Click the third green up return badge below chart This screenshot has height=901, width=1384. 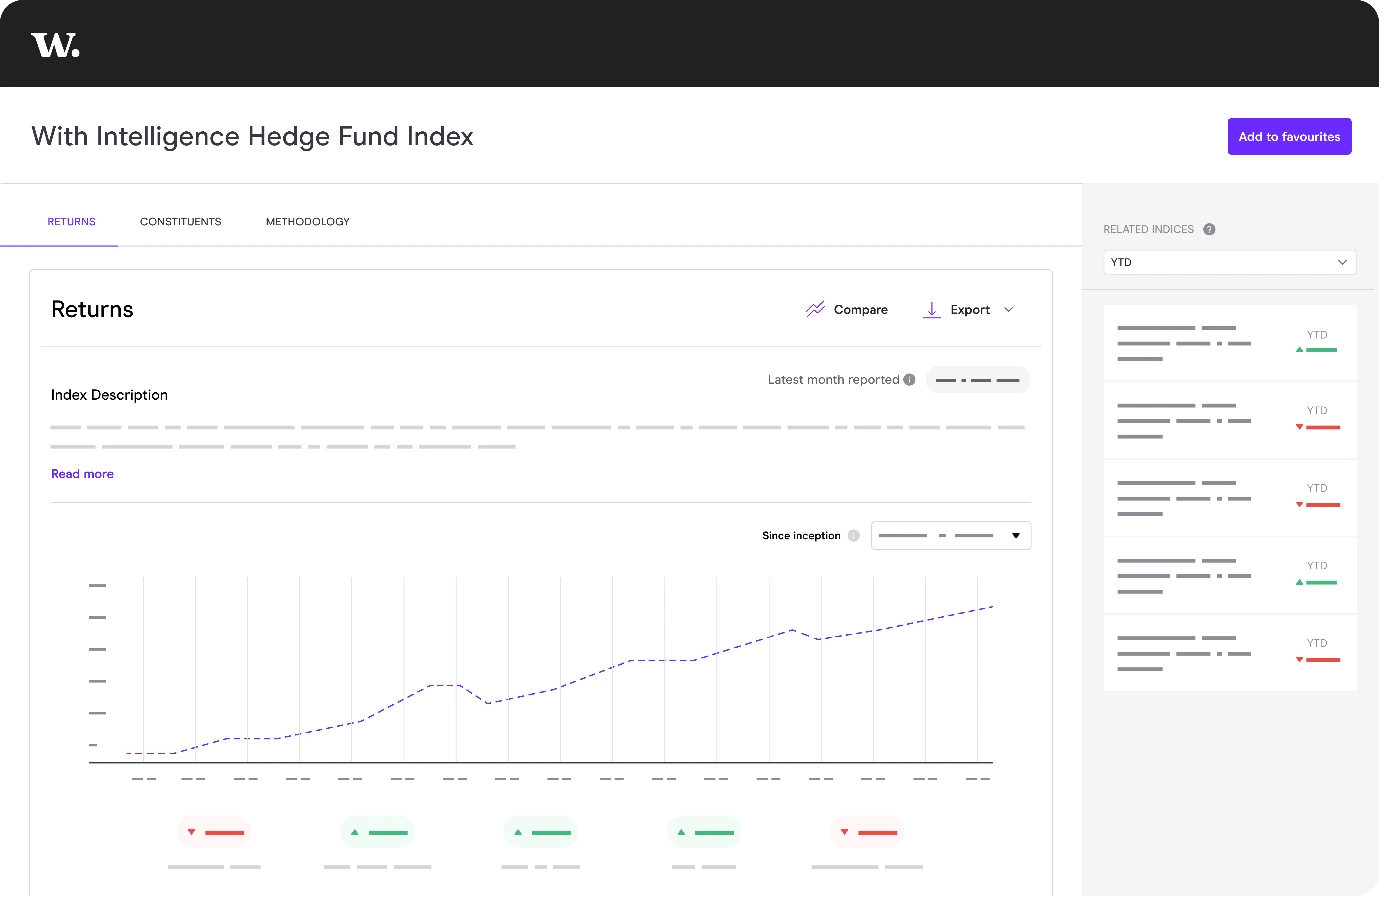(704, 832)
